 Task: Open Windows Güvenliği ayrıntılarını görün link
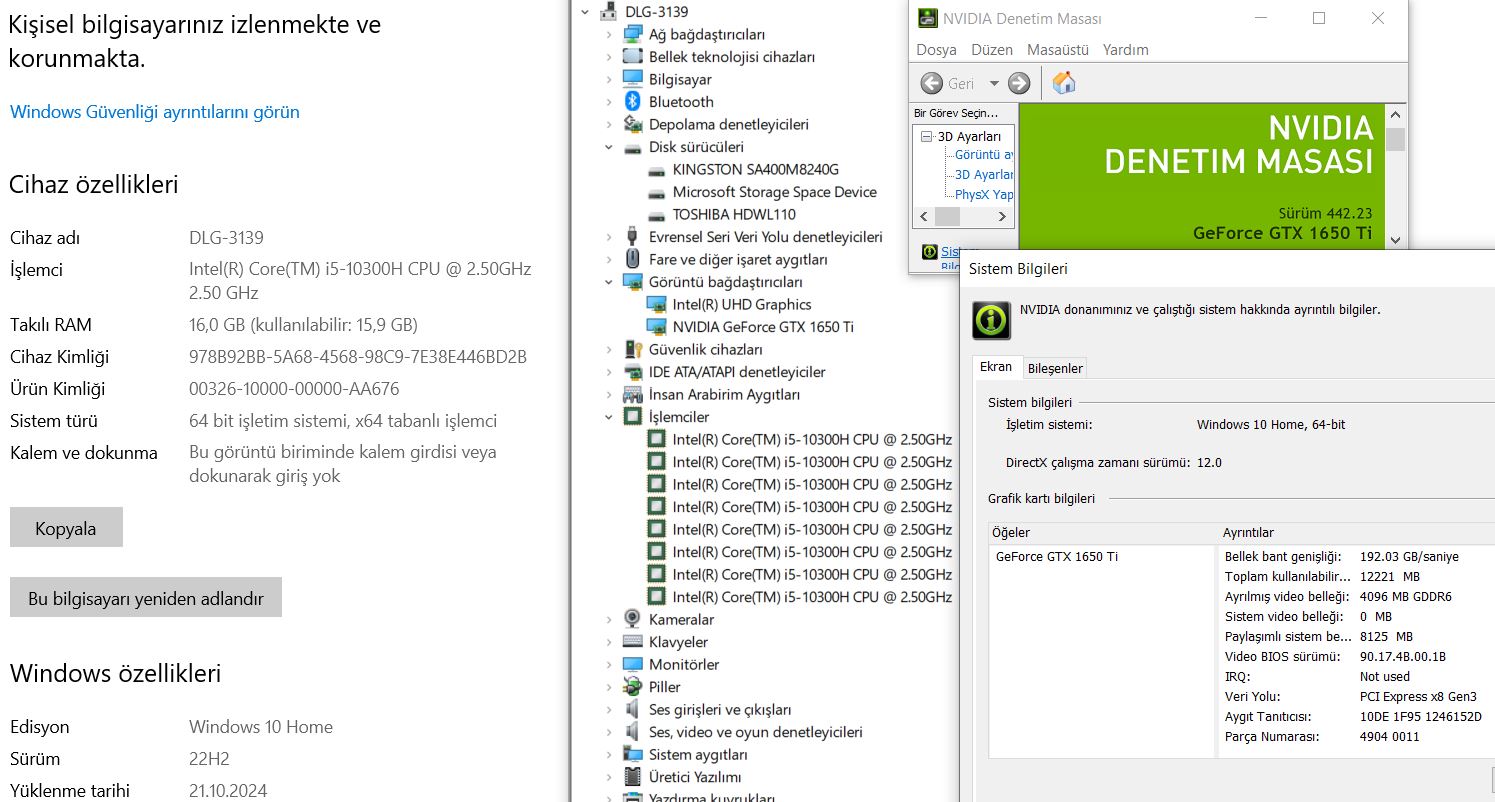click(x=155, y=112)
